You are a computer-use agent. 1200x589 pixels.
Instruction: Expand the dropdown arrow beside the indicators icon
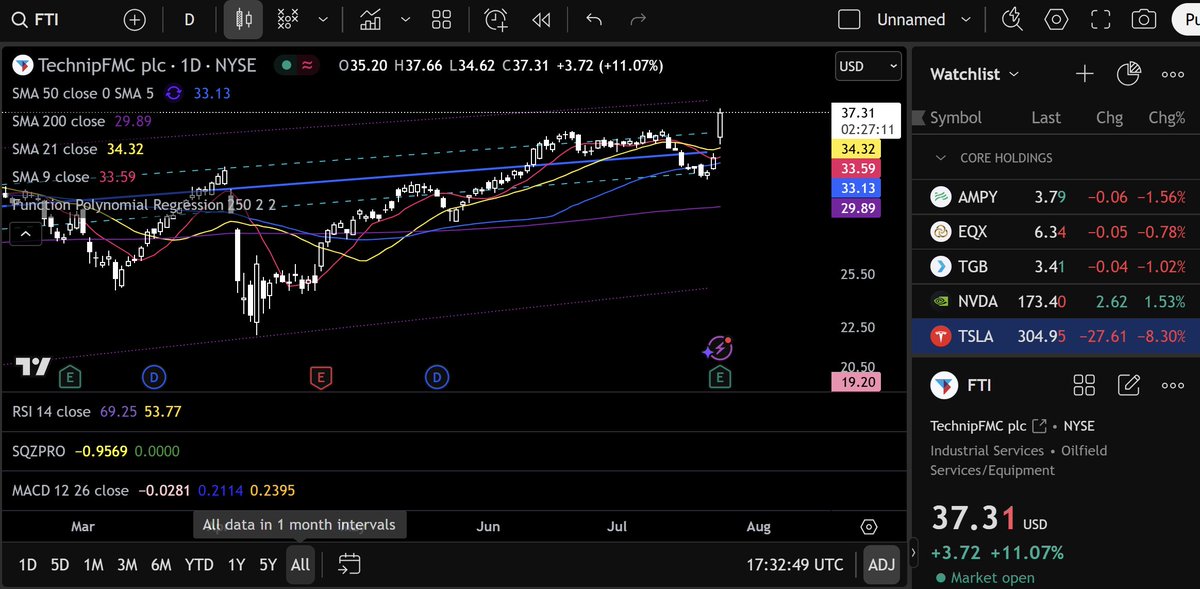322,19
